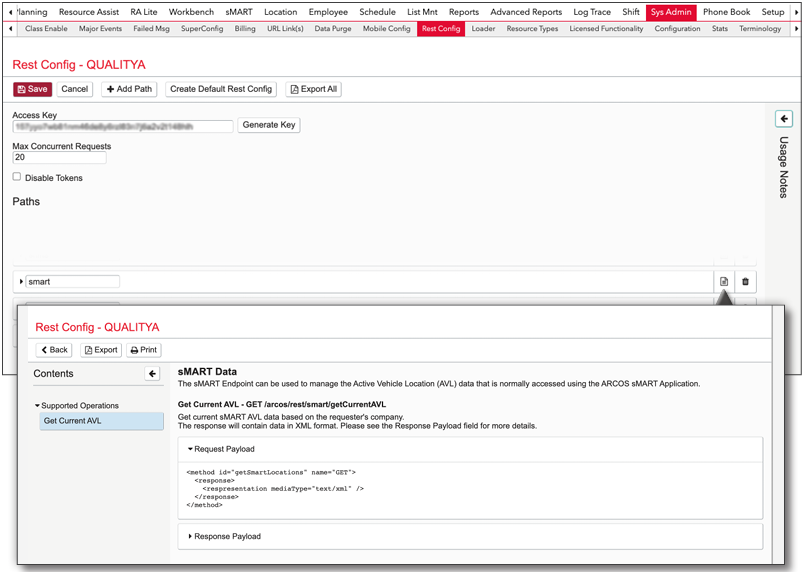Open the Log Trace menu

pos(592,12)
